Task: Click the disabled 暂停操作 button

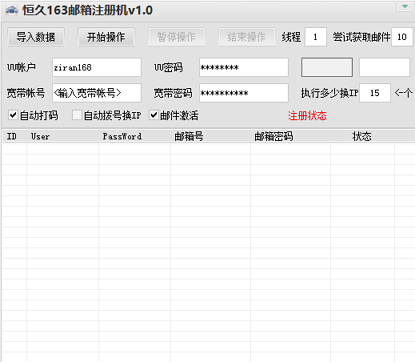Action: click(x=176, y=37)
